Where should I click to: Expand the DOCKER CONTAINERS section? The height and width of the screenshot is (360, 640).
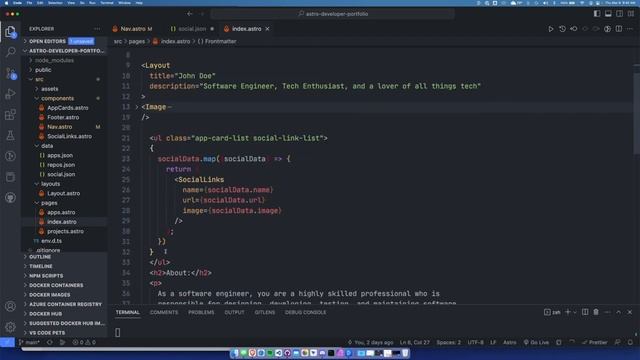(56, 285)
